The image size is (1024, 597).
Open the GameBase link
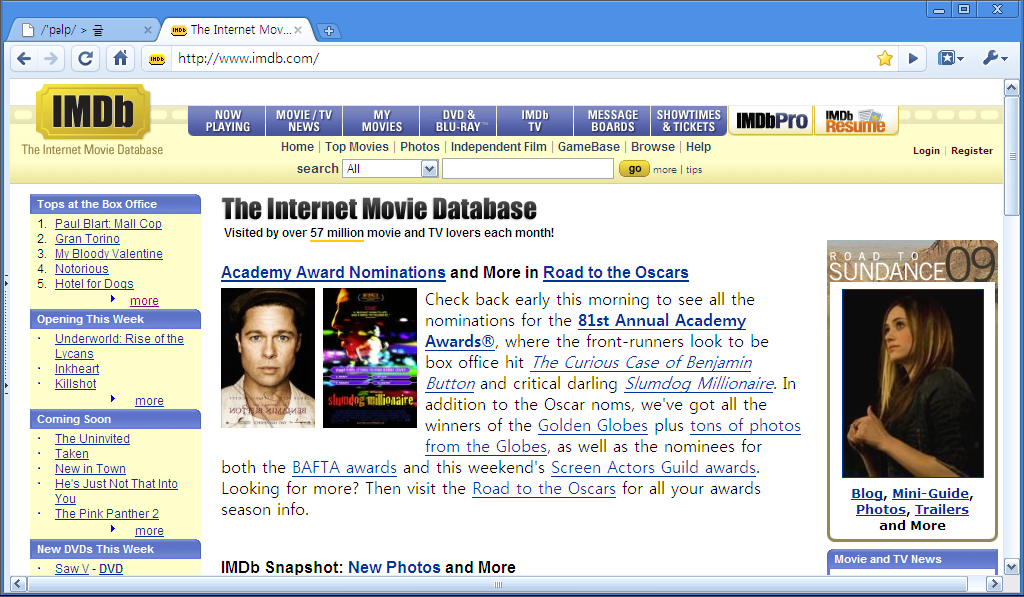[588, 147]
